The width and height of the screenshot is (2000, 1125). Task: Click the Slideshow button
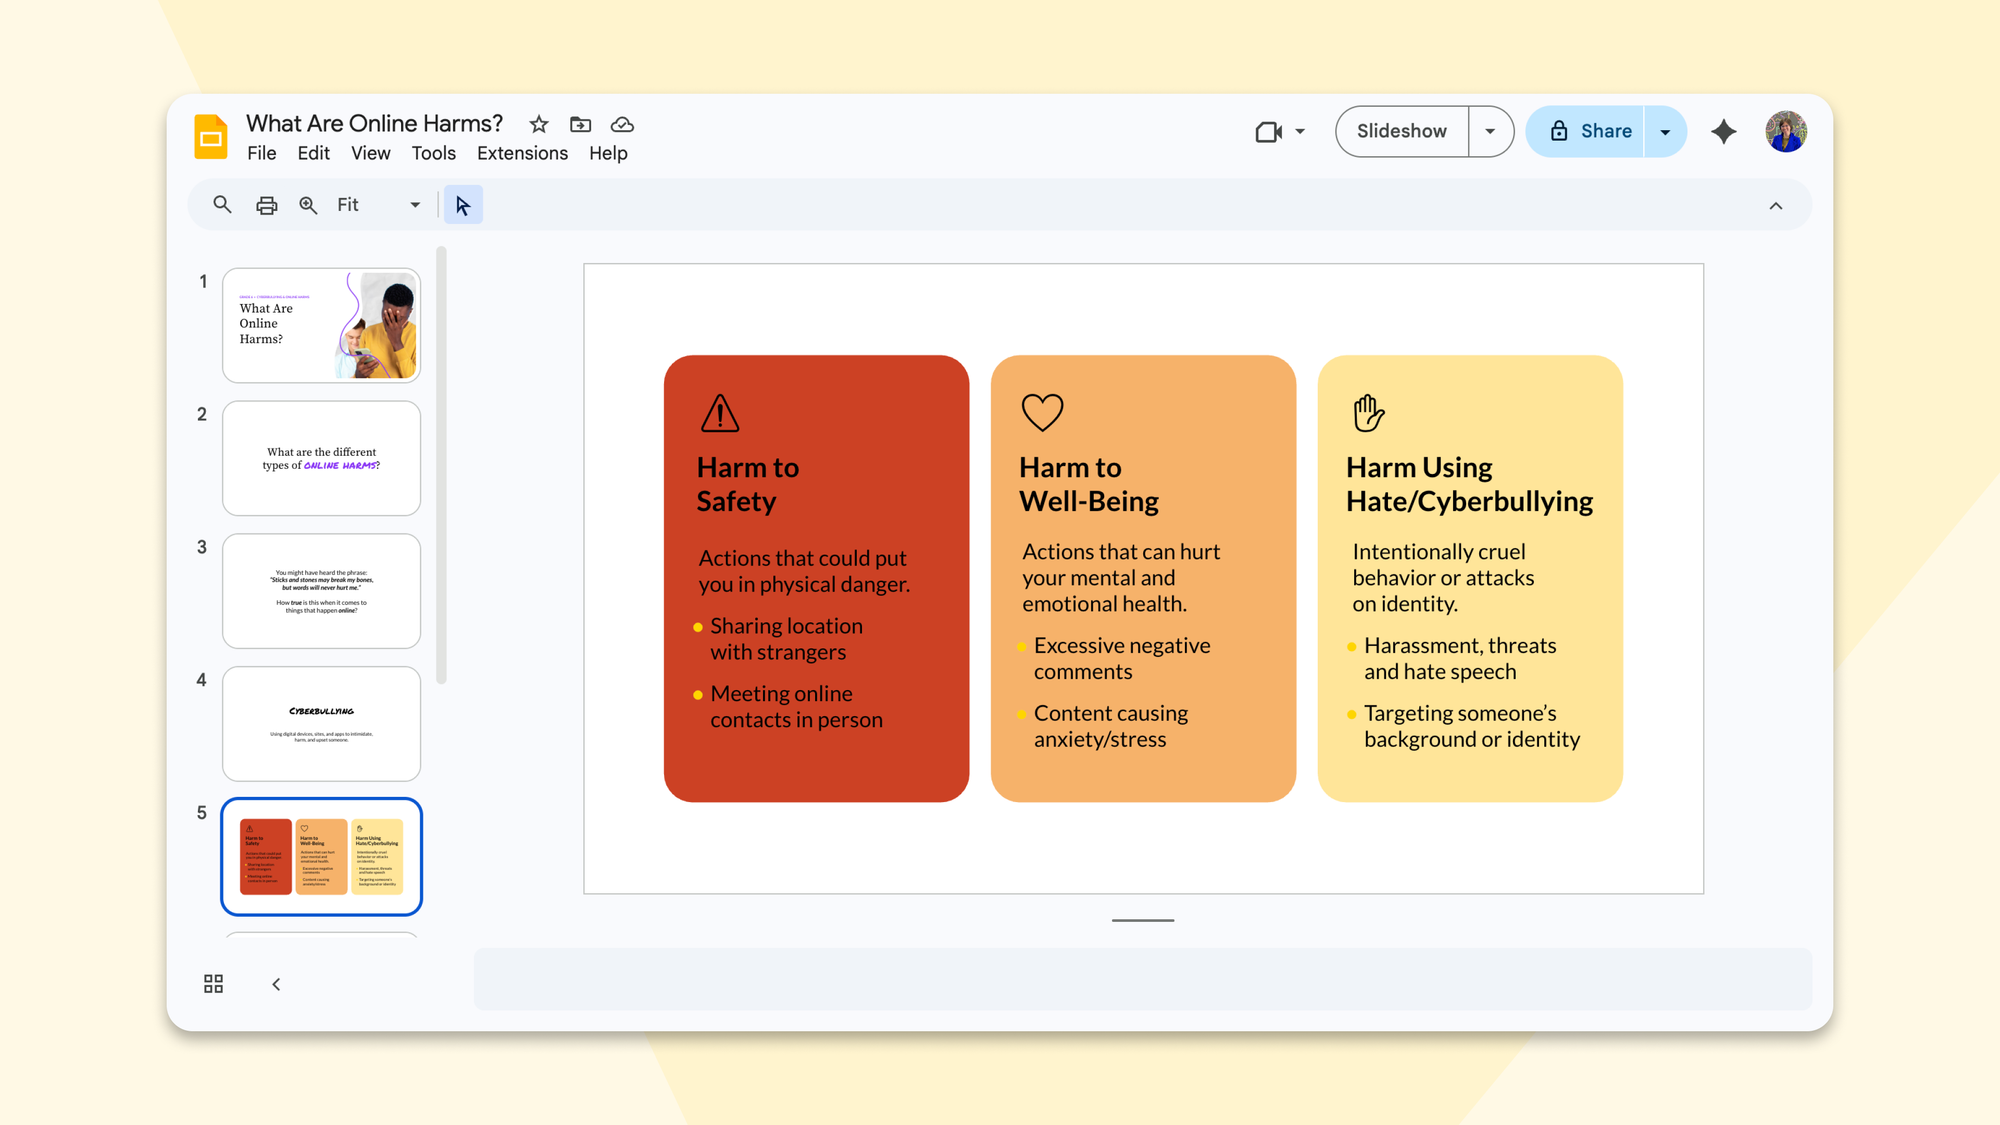click(x=1401, y=131)
